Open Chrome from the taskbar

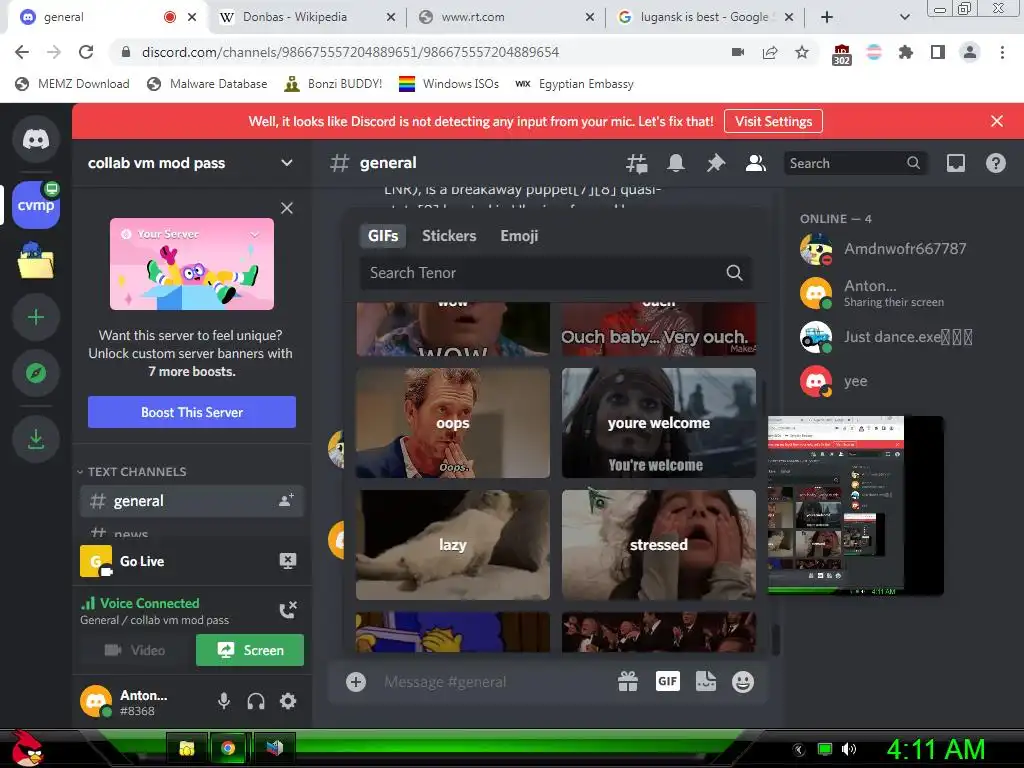click(x=228, y=748)
